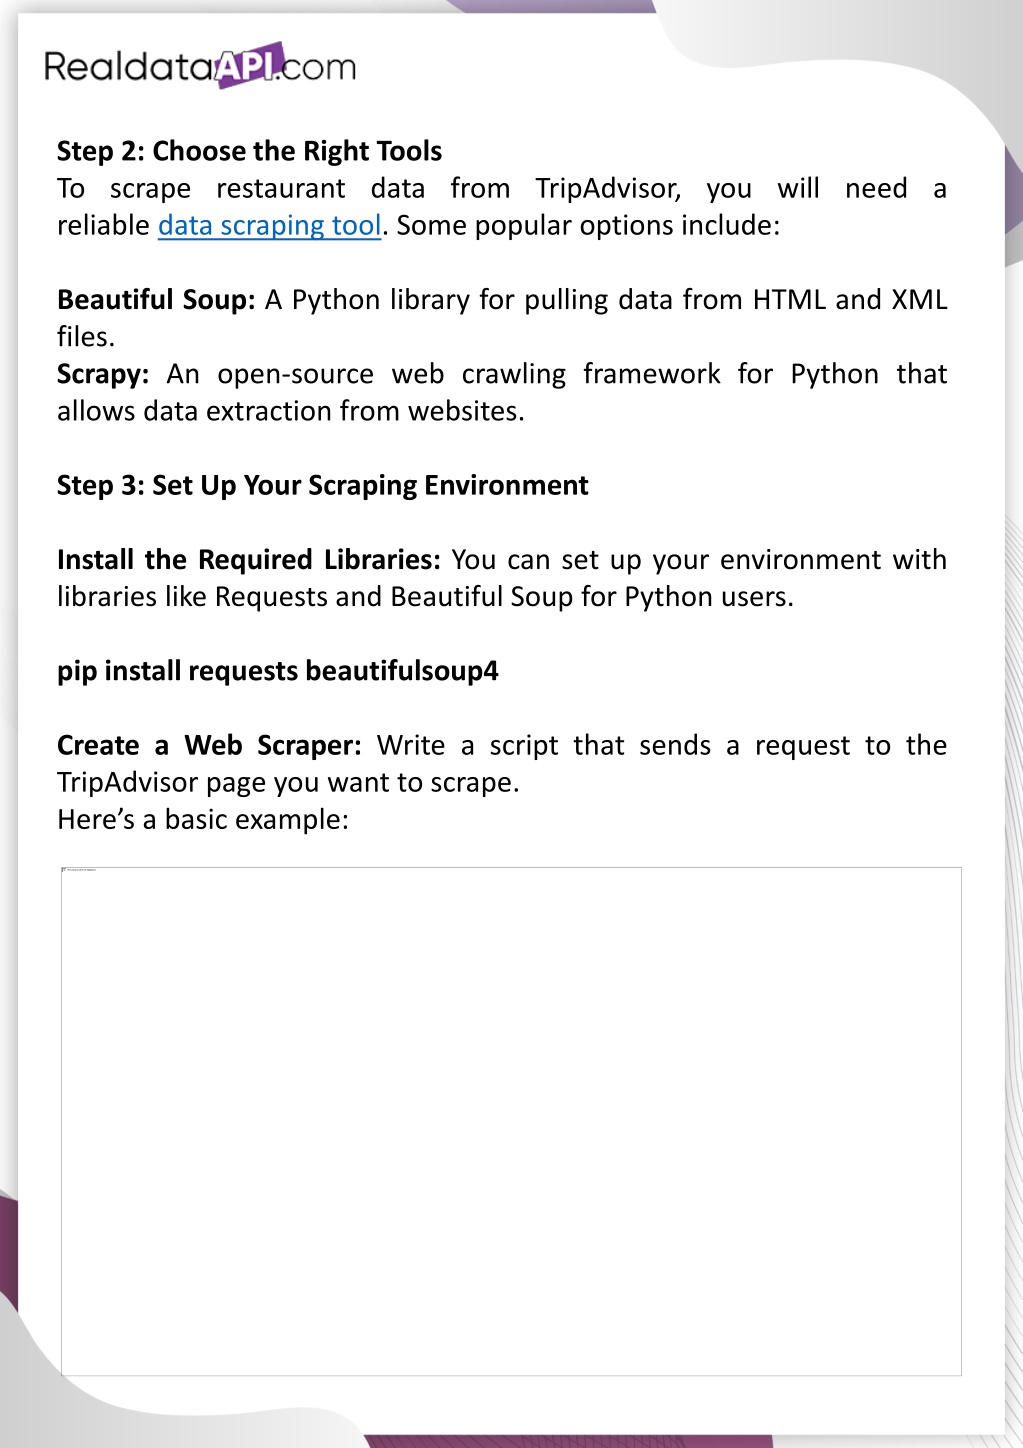This screenshot has width=1023, height=1448.
Task: Click the Step 2: Choose the Right Tools heading
Action: pyautogui.click(x=249, y=151)
